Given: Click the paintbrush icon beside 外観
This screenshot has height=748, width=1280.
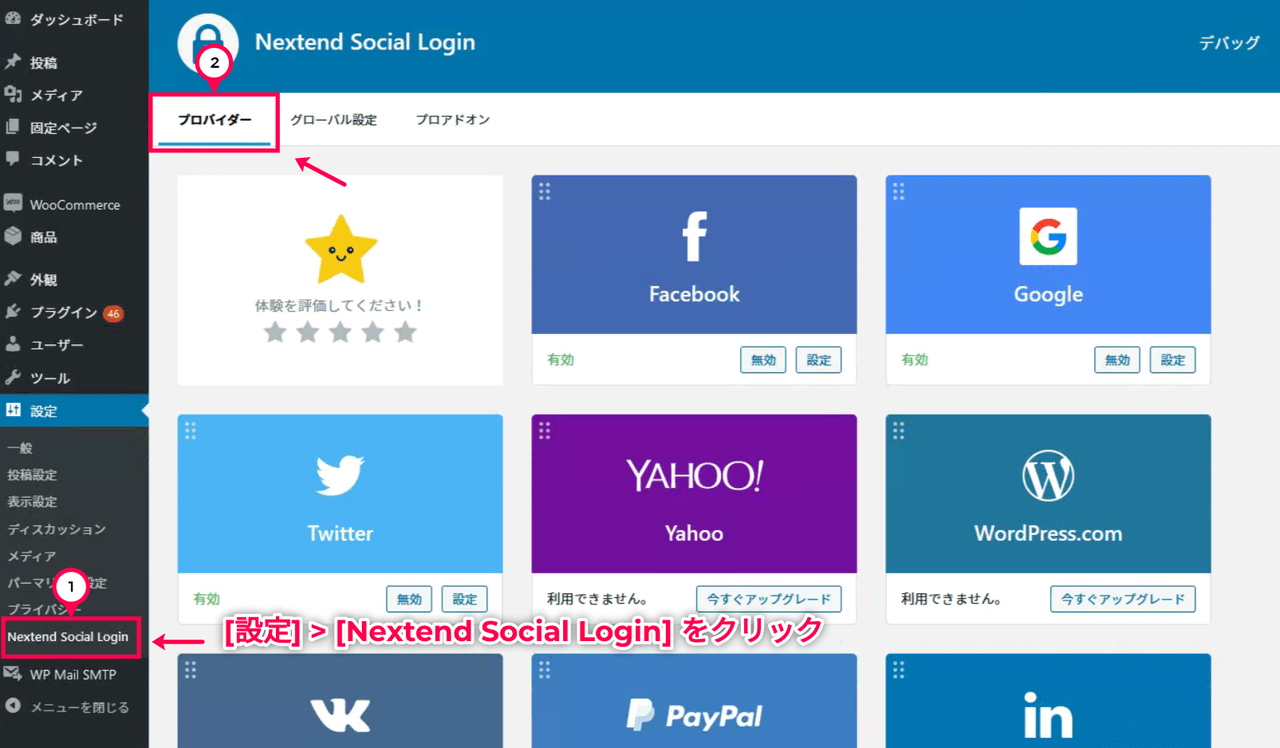Looking at the screenshot, I should [x=13, y=280].
